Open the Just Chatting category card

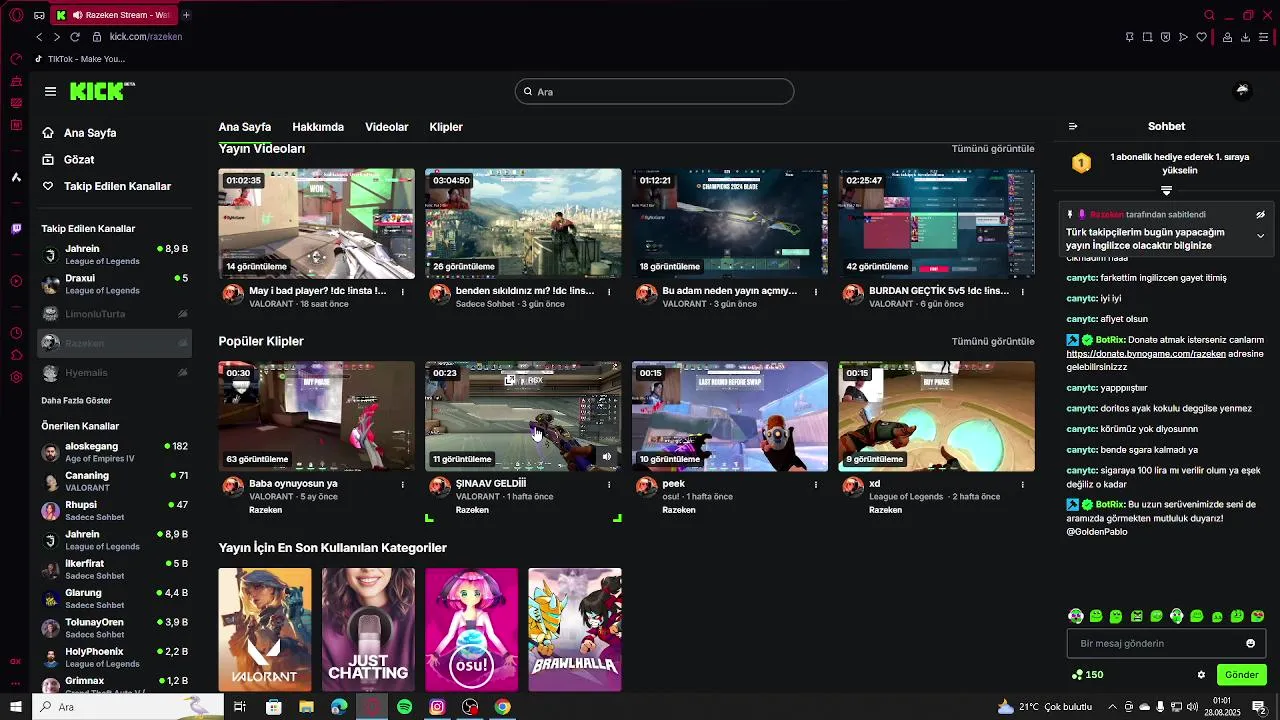pyautogui.click(x=368, y=629)
